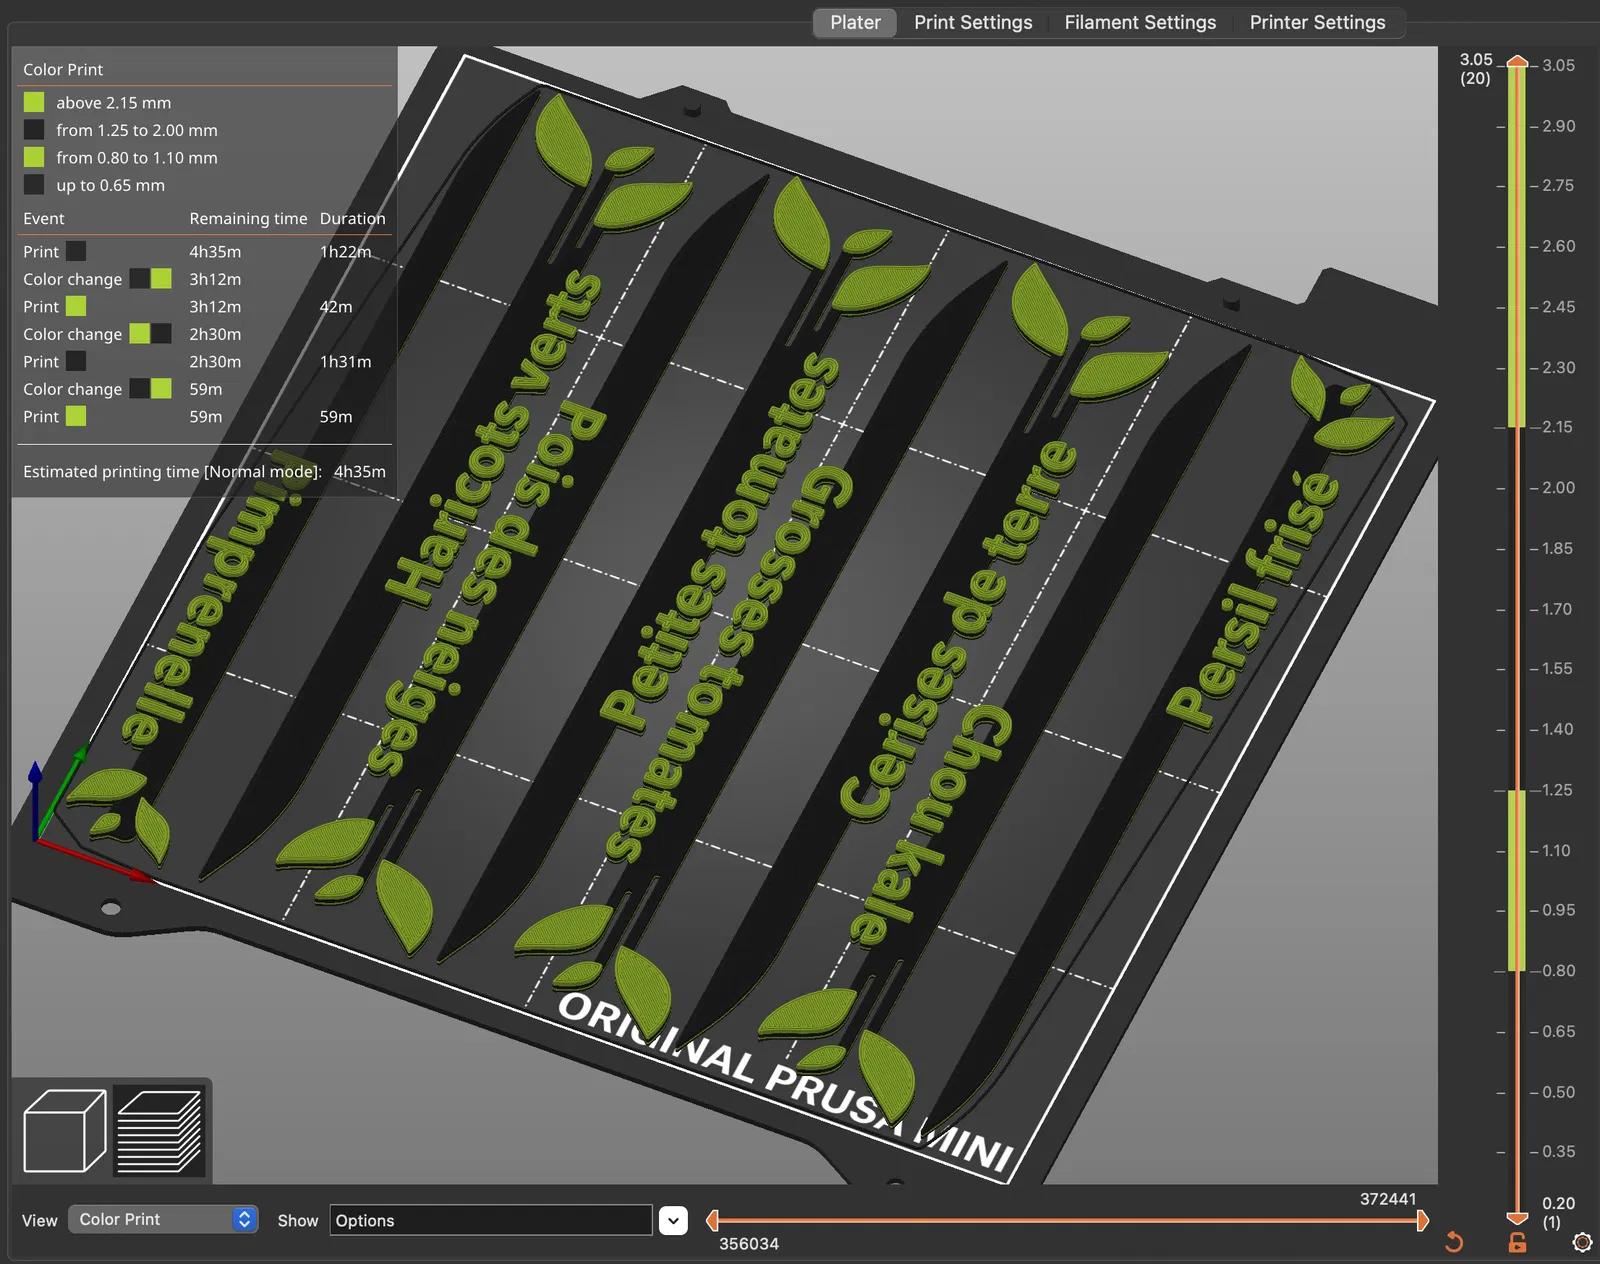The height and width of the screenshot is (1264, 1600).
Task: Switch to the Print Settings tab
Action: [973, 22]
